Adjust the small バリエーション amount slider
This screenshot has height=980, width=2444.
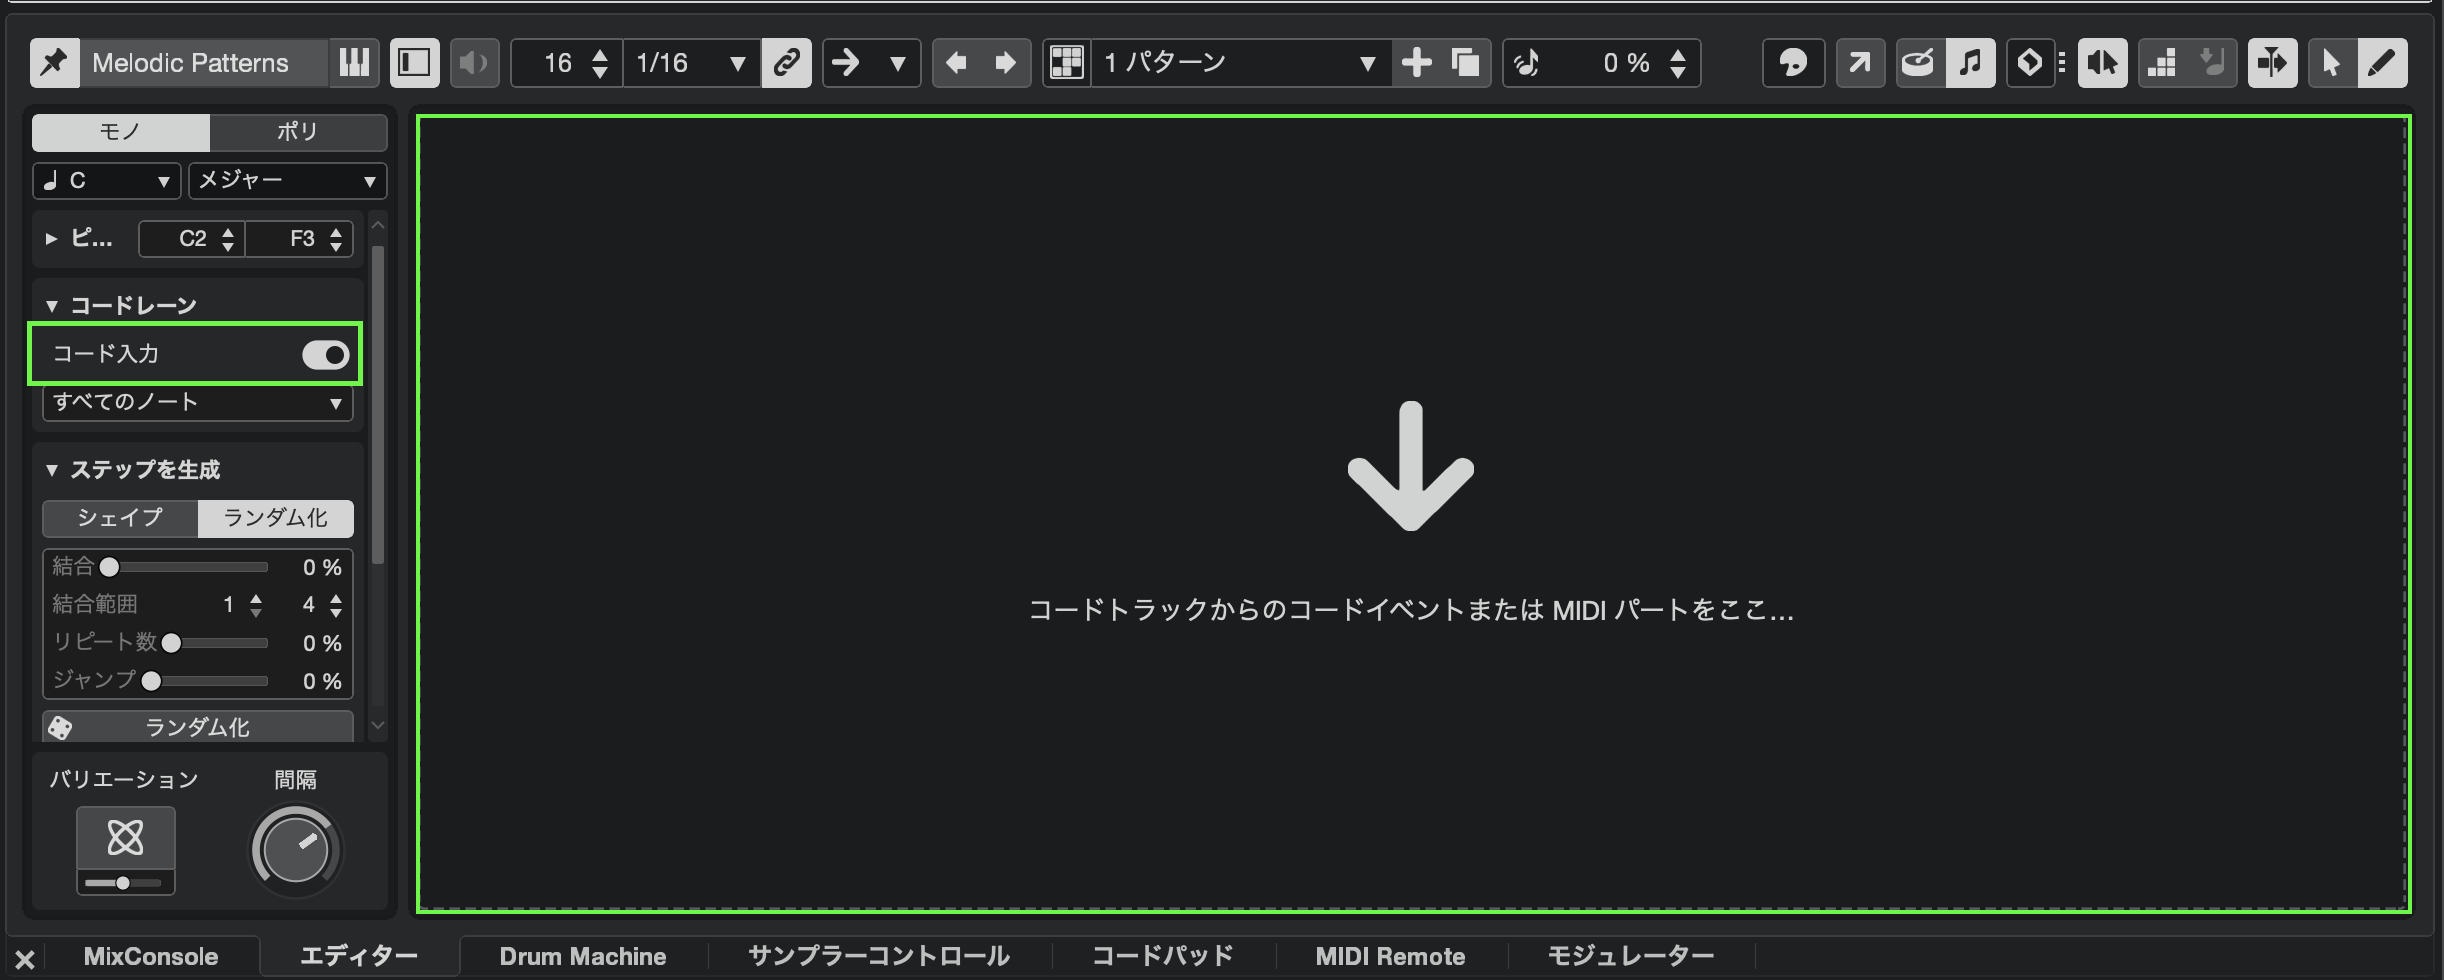click(123, 883)
